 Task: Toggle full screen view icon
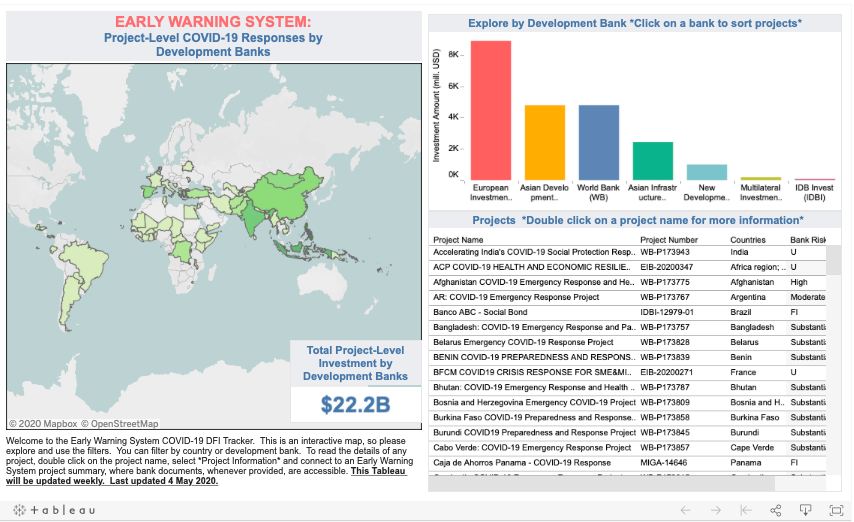coord(835,510)
